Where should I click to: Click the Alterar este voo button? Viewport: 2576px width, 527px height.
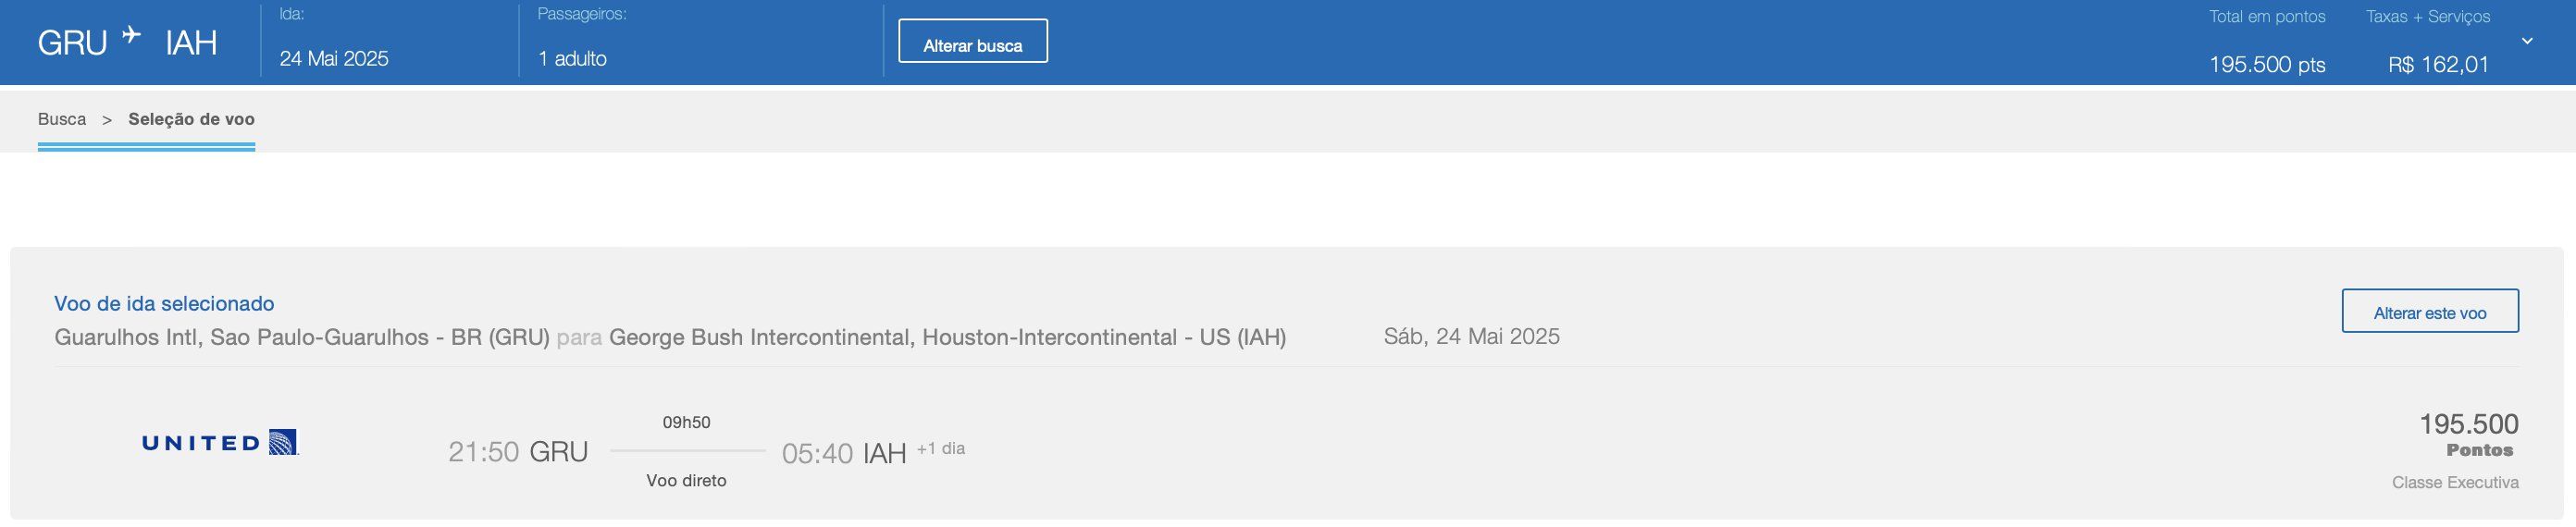(2429, 311)
